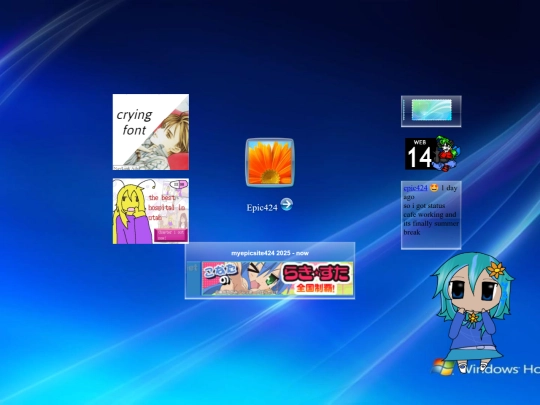This screenshot has height=405, width=540.
Task: Click the myepicsite424 2025 - now header
Action: click(270, 253)
